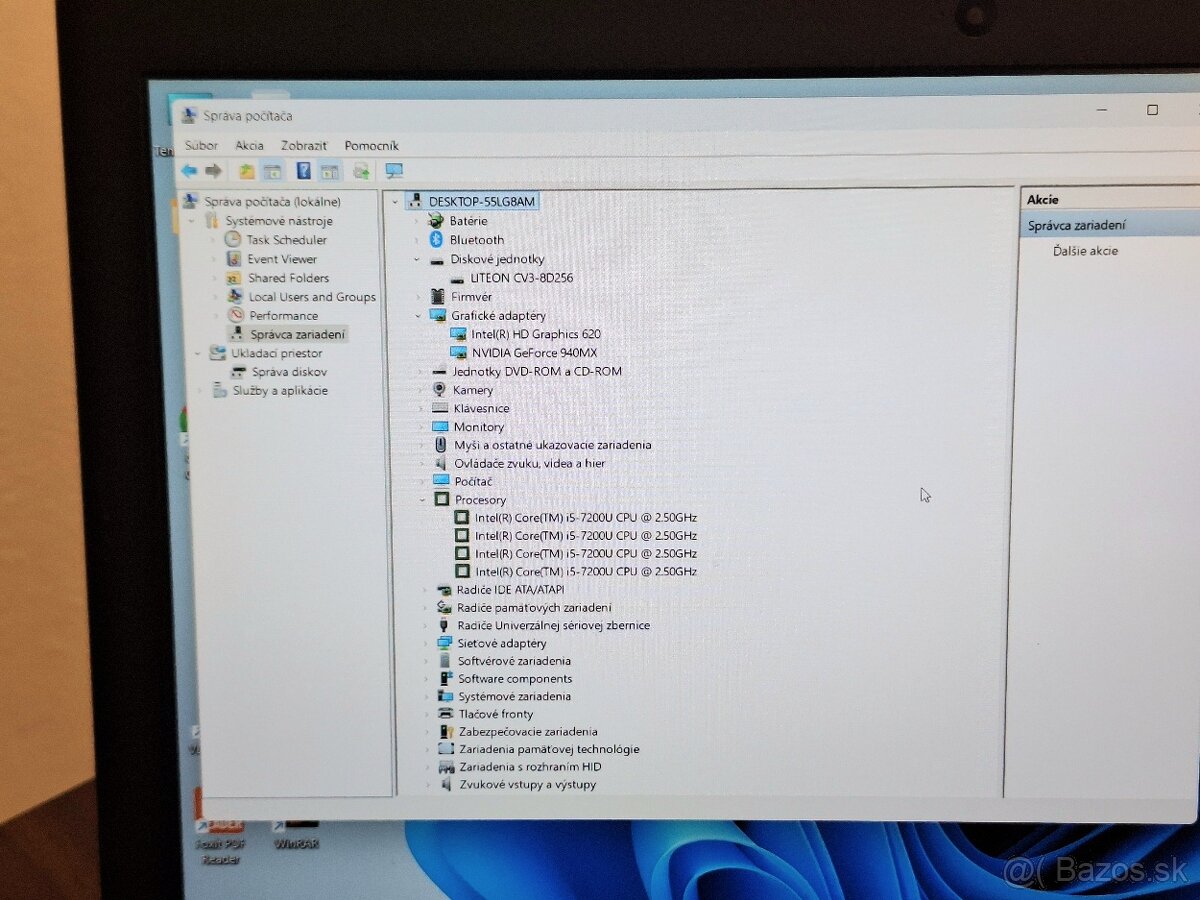Click the Radiče IDE ATA/ATAPI icon

(444, 590)
